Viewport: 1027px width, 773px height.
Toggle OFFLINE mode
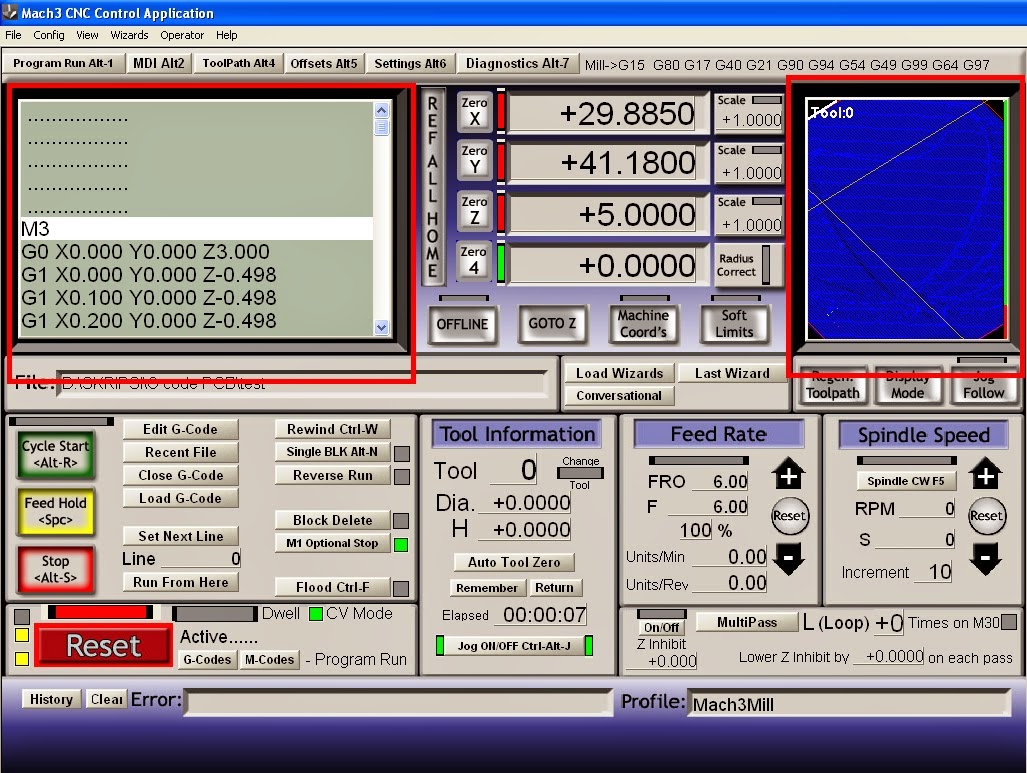462,324
